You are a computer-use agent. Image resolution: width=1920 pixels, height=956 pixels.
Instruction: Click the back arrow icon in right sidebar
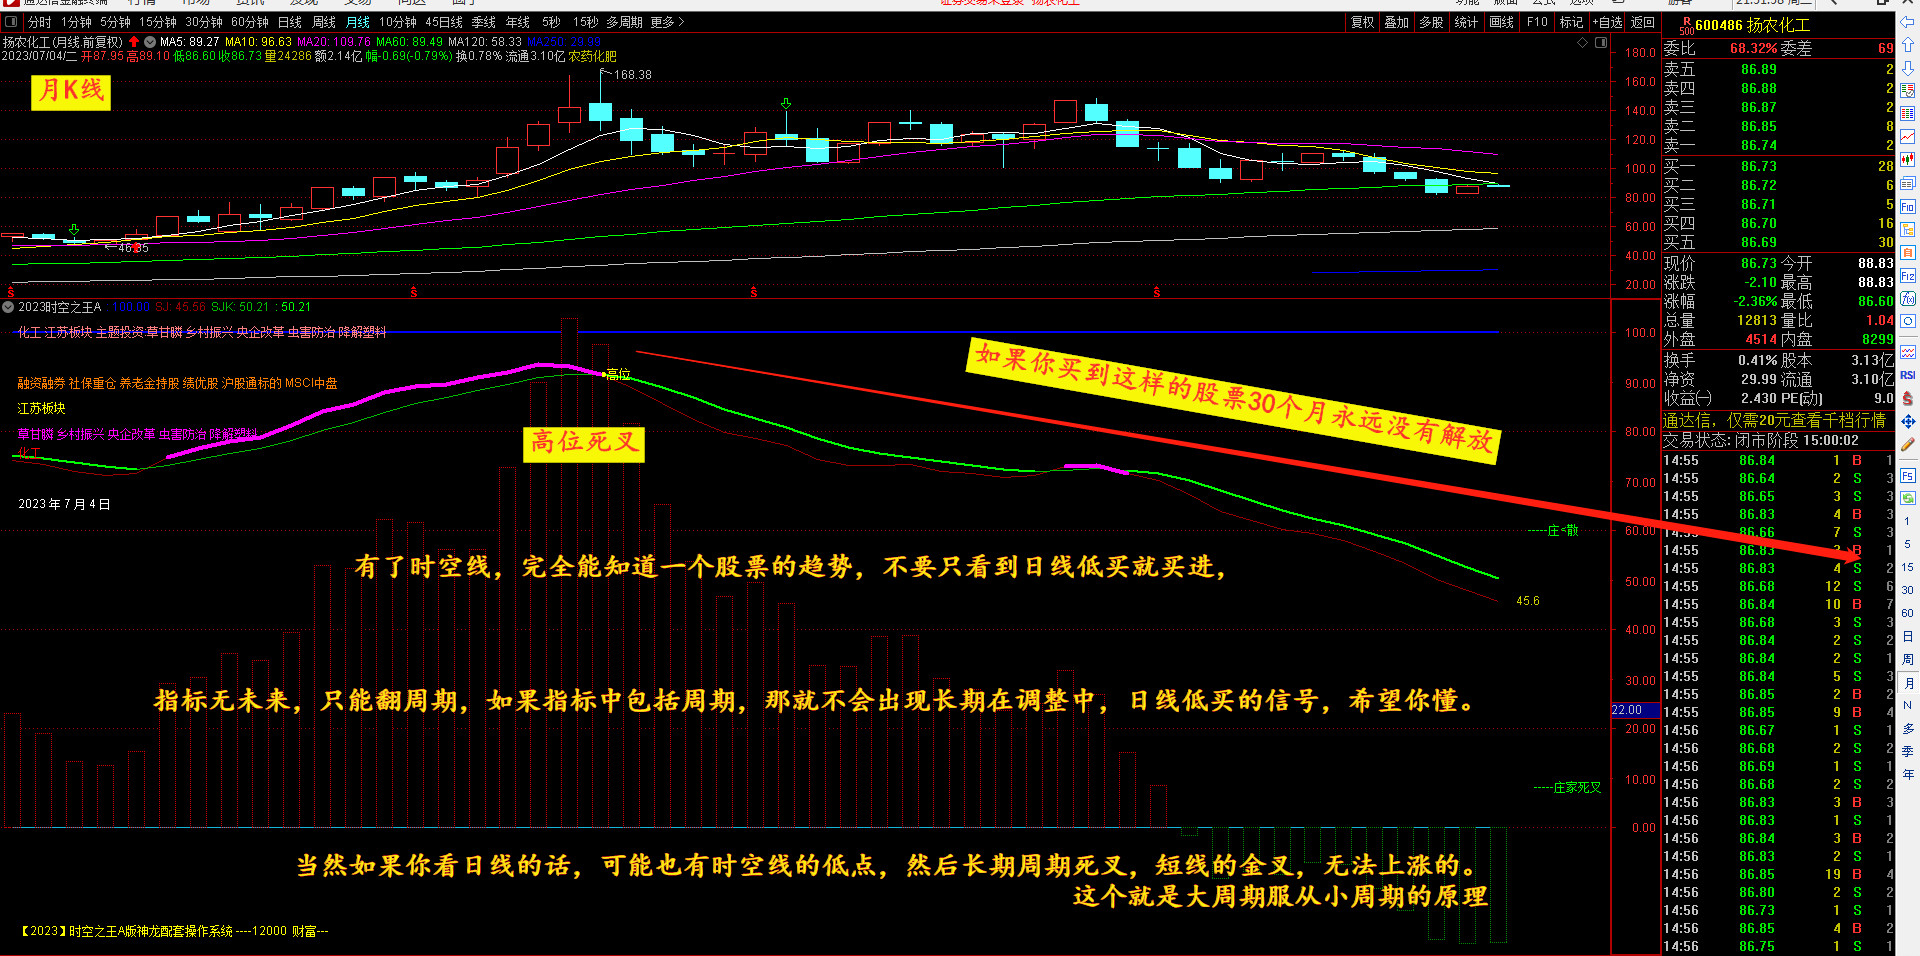pos(1908,22)
